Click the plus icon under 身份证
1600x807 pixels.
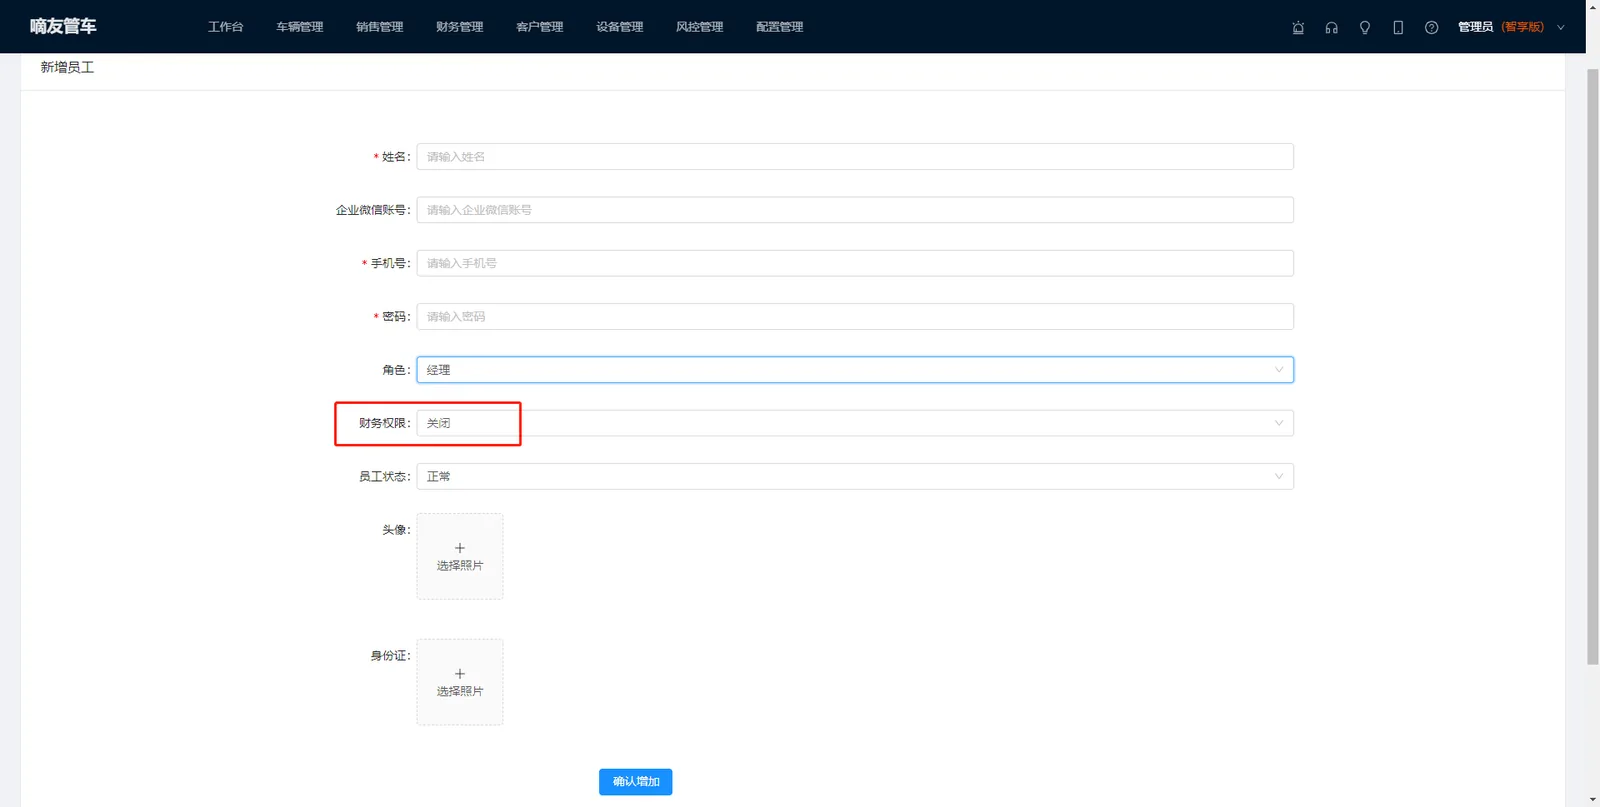[460, 674]
